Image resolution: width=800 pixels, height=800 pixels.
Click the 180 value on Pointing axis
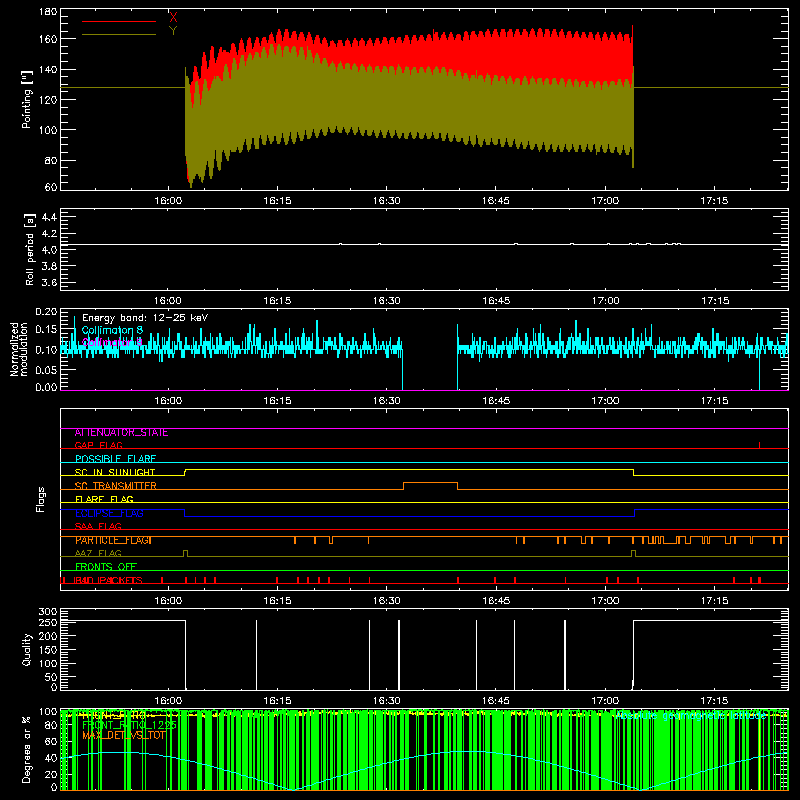(x=48, y=12)
